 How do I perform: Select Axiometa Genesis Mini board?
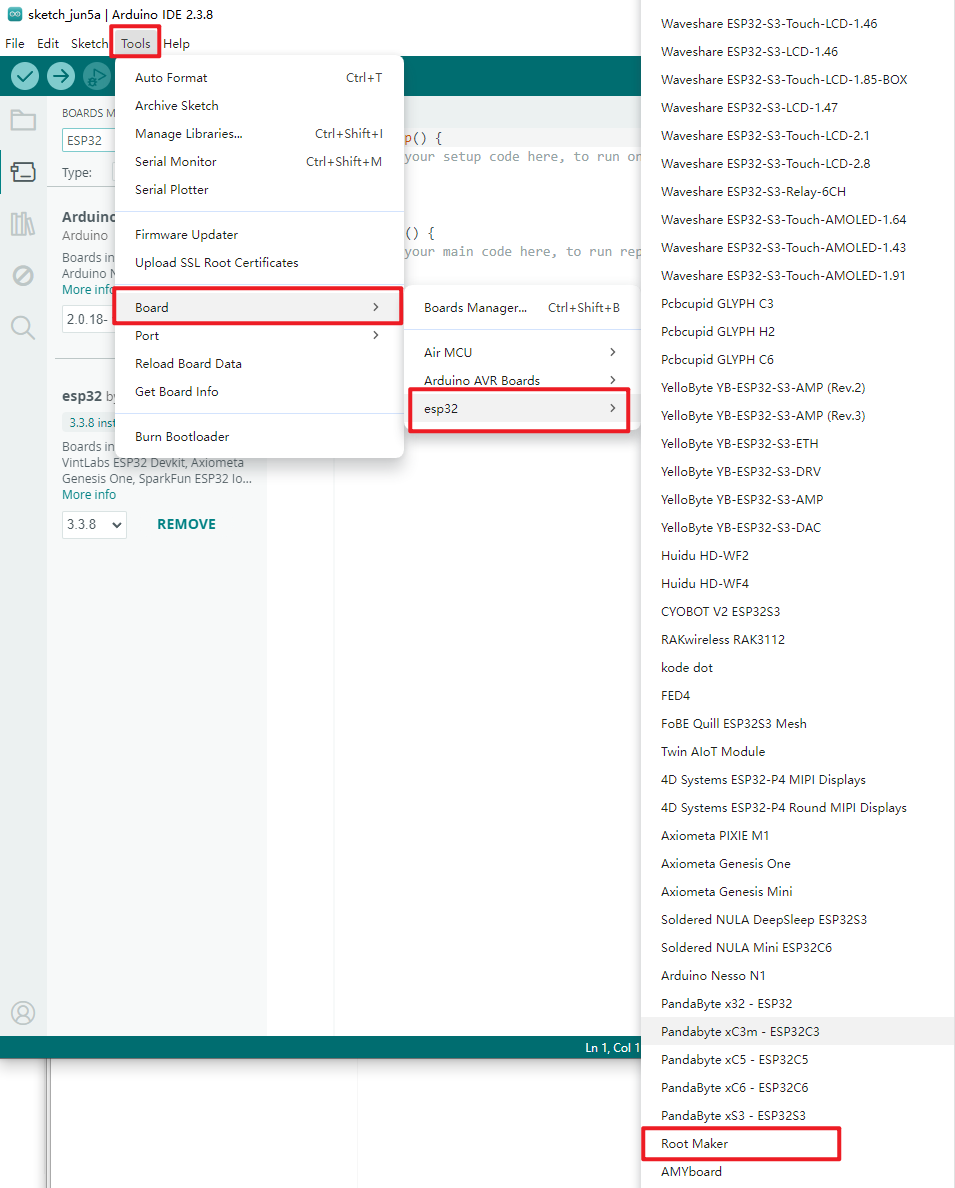click(x=797, y=891)
